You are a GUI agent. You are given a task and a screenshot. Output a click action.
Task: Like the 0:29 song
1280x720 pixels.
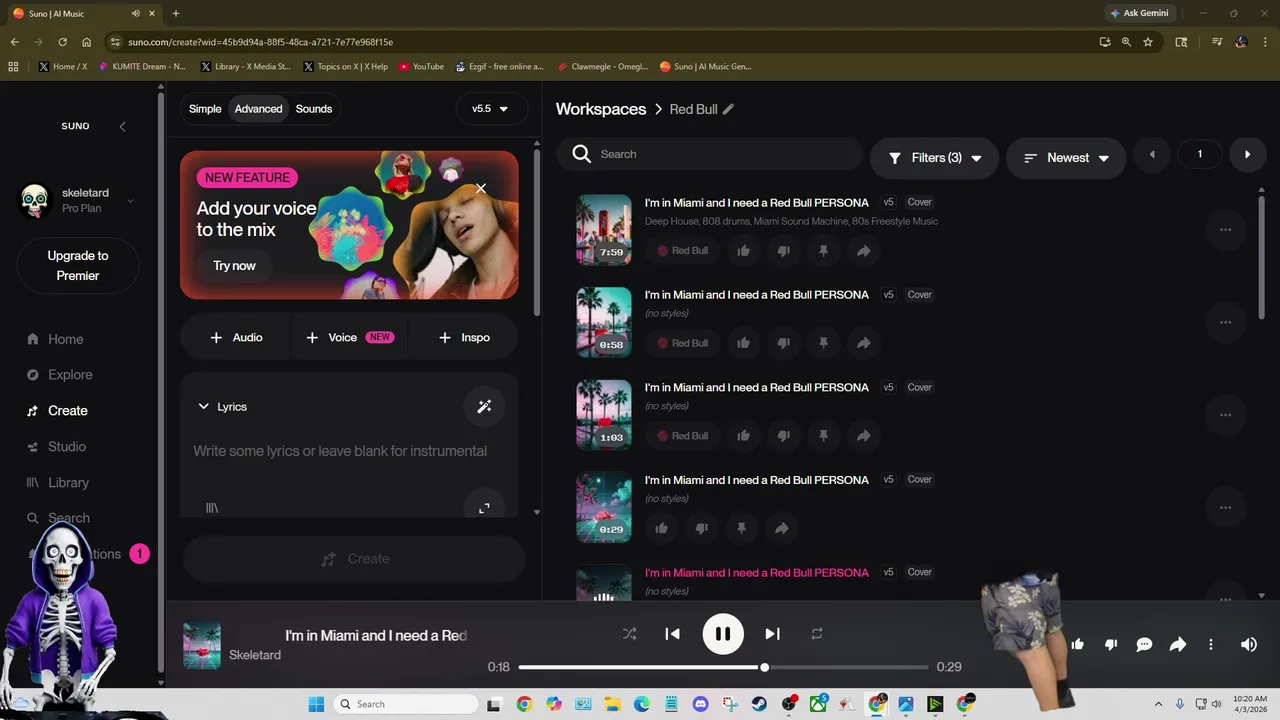pyautogui.click(x=661, y=528)
